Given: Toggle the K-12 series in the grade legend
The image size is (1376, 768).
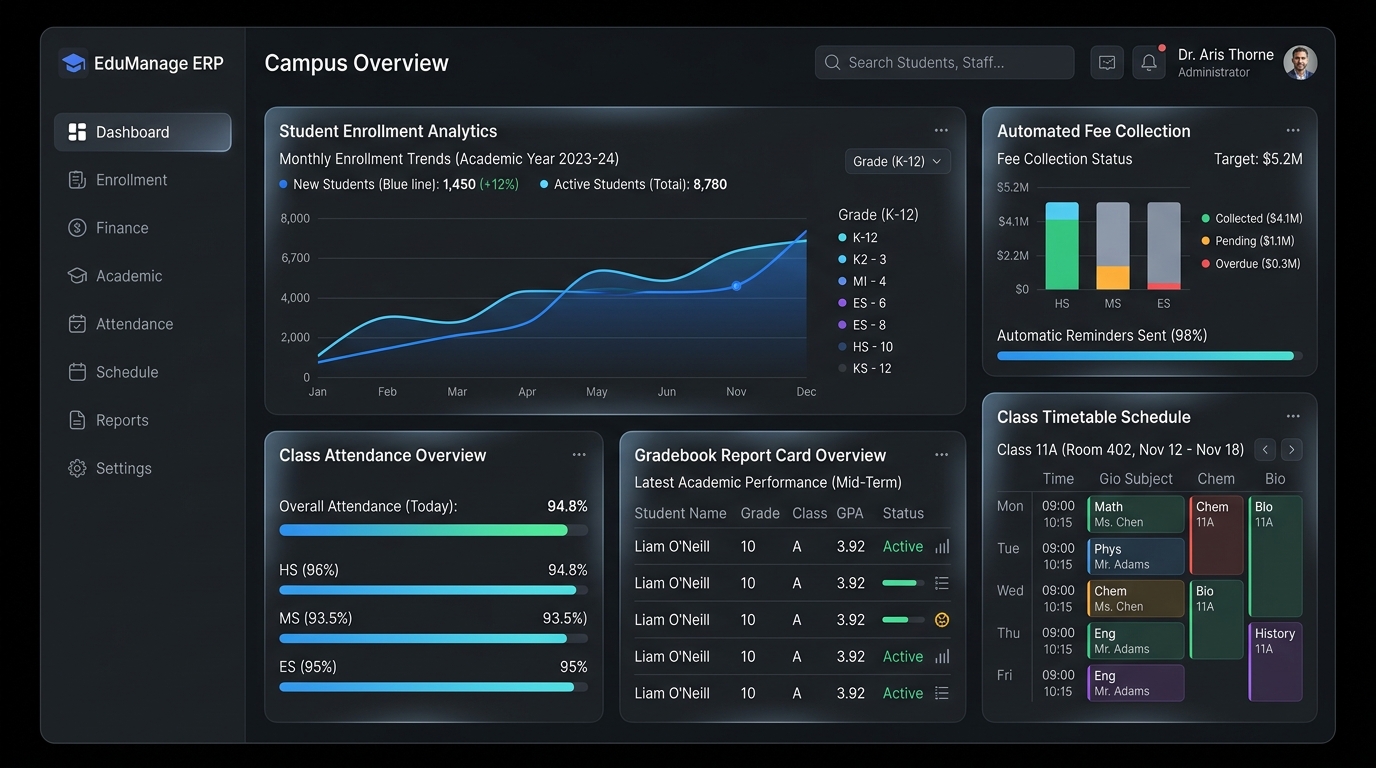Looking at the screenshot, I should [857, 238].
